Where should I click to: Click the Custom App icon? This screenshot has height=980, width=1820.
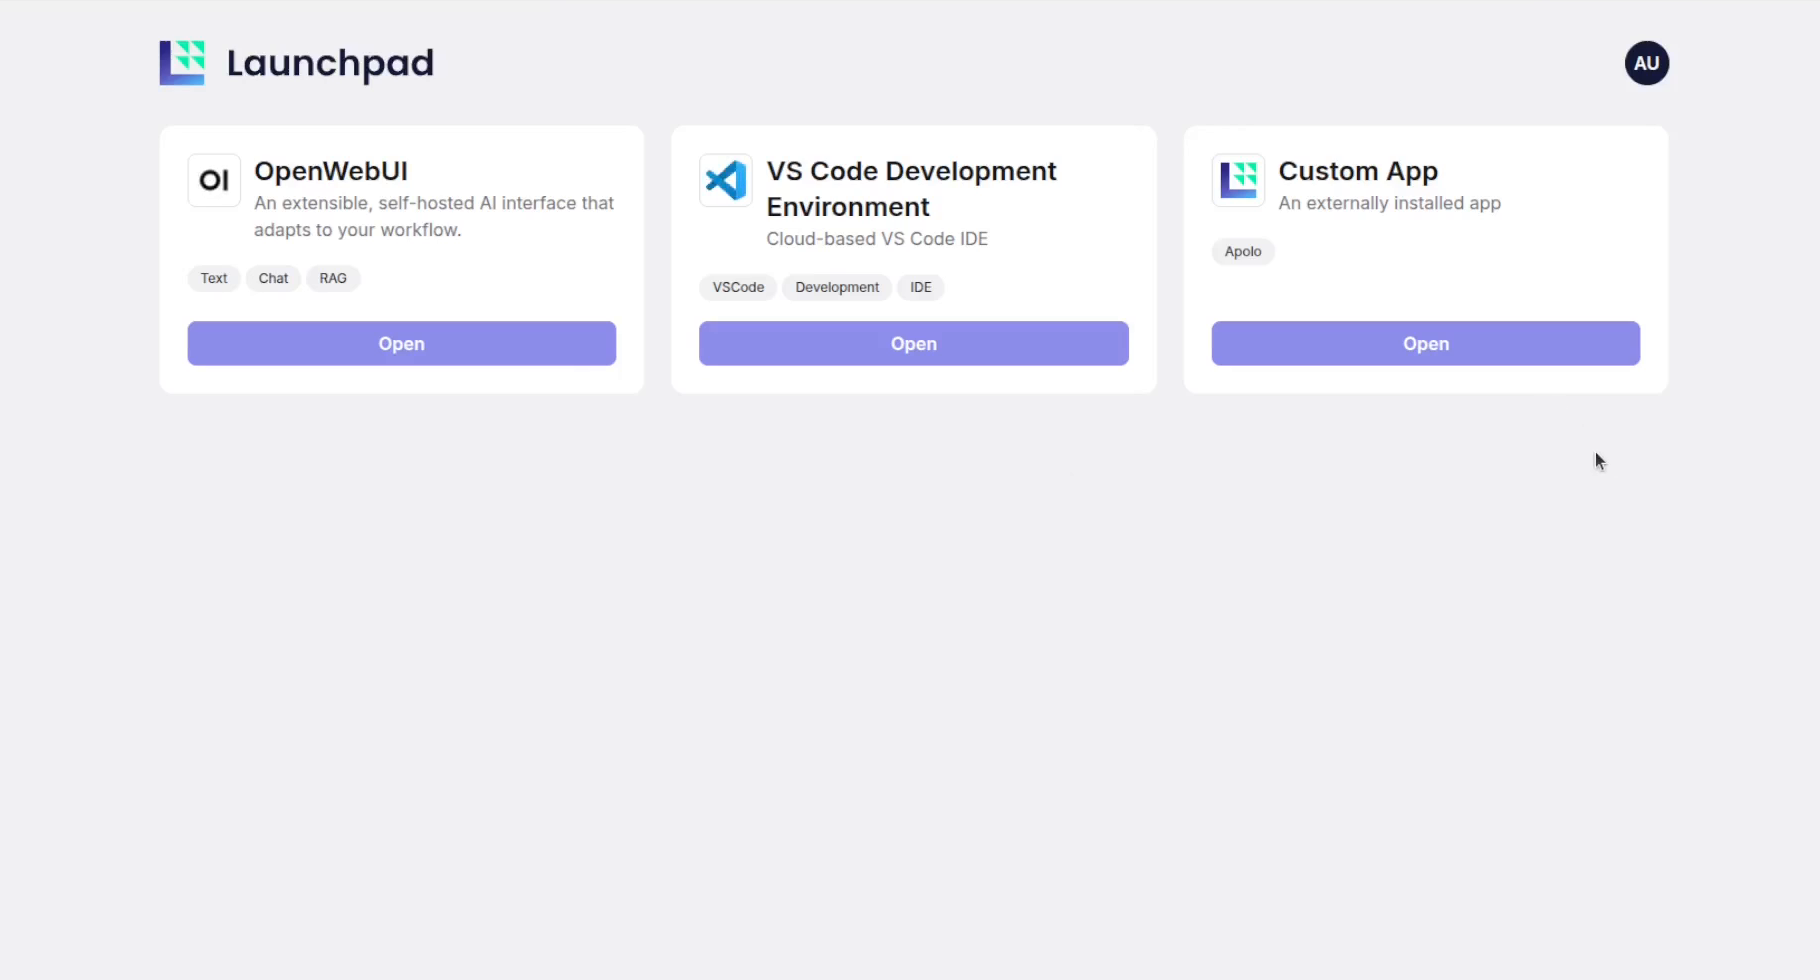coord(1238,180)
